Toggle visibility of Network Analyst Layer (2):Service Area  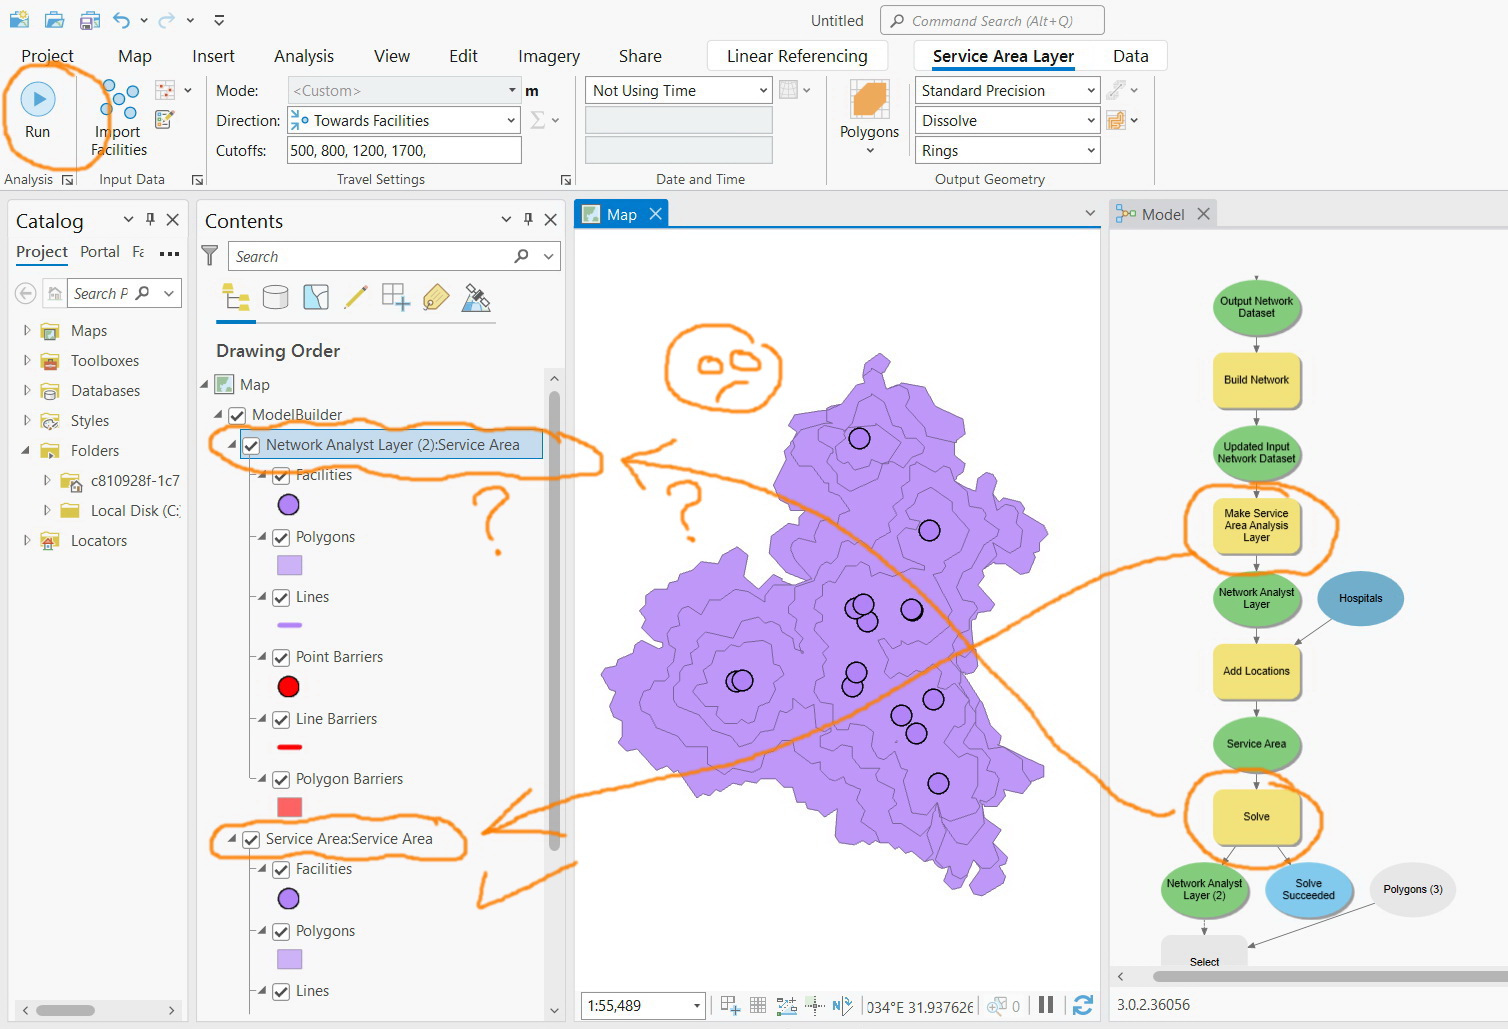251,445
